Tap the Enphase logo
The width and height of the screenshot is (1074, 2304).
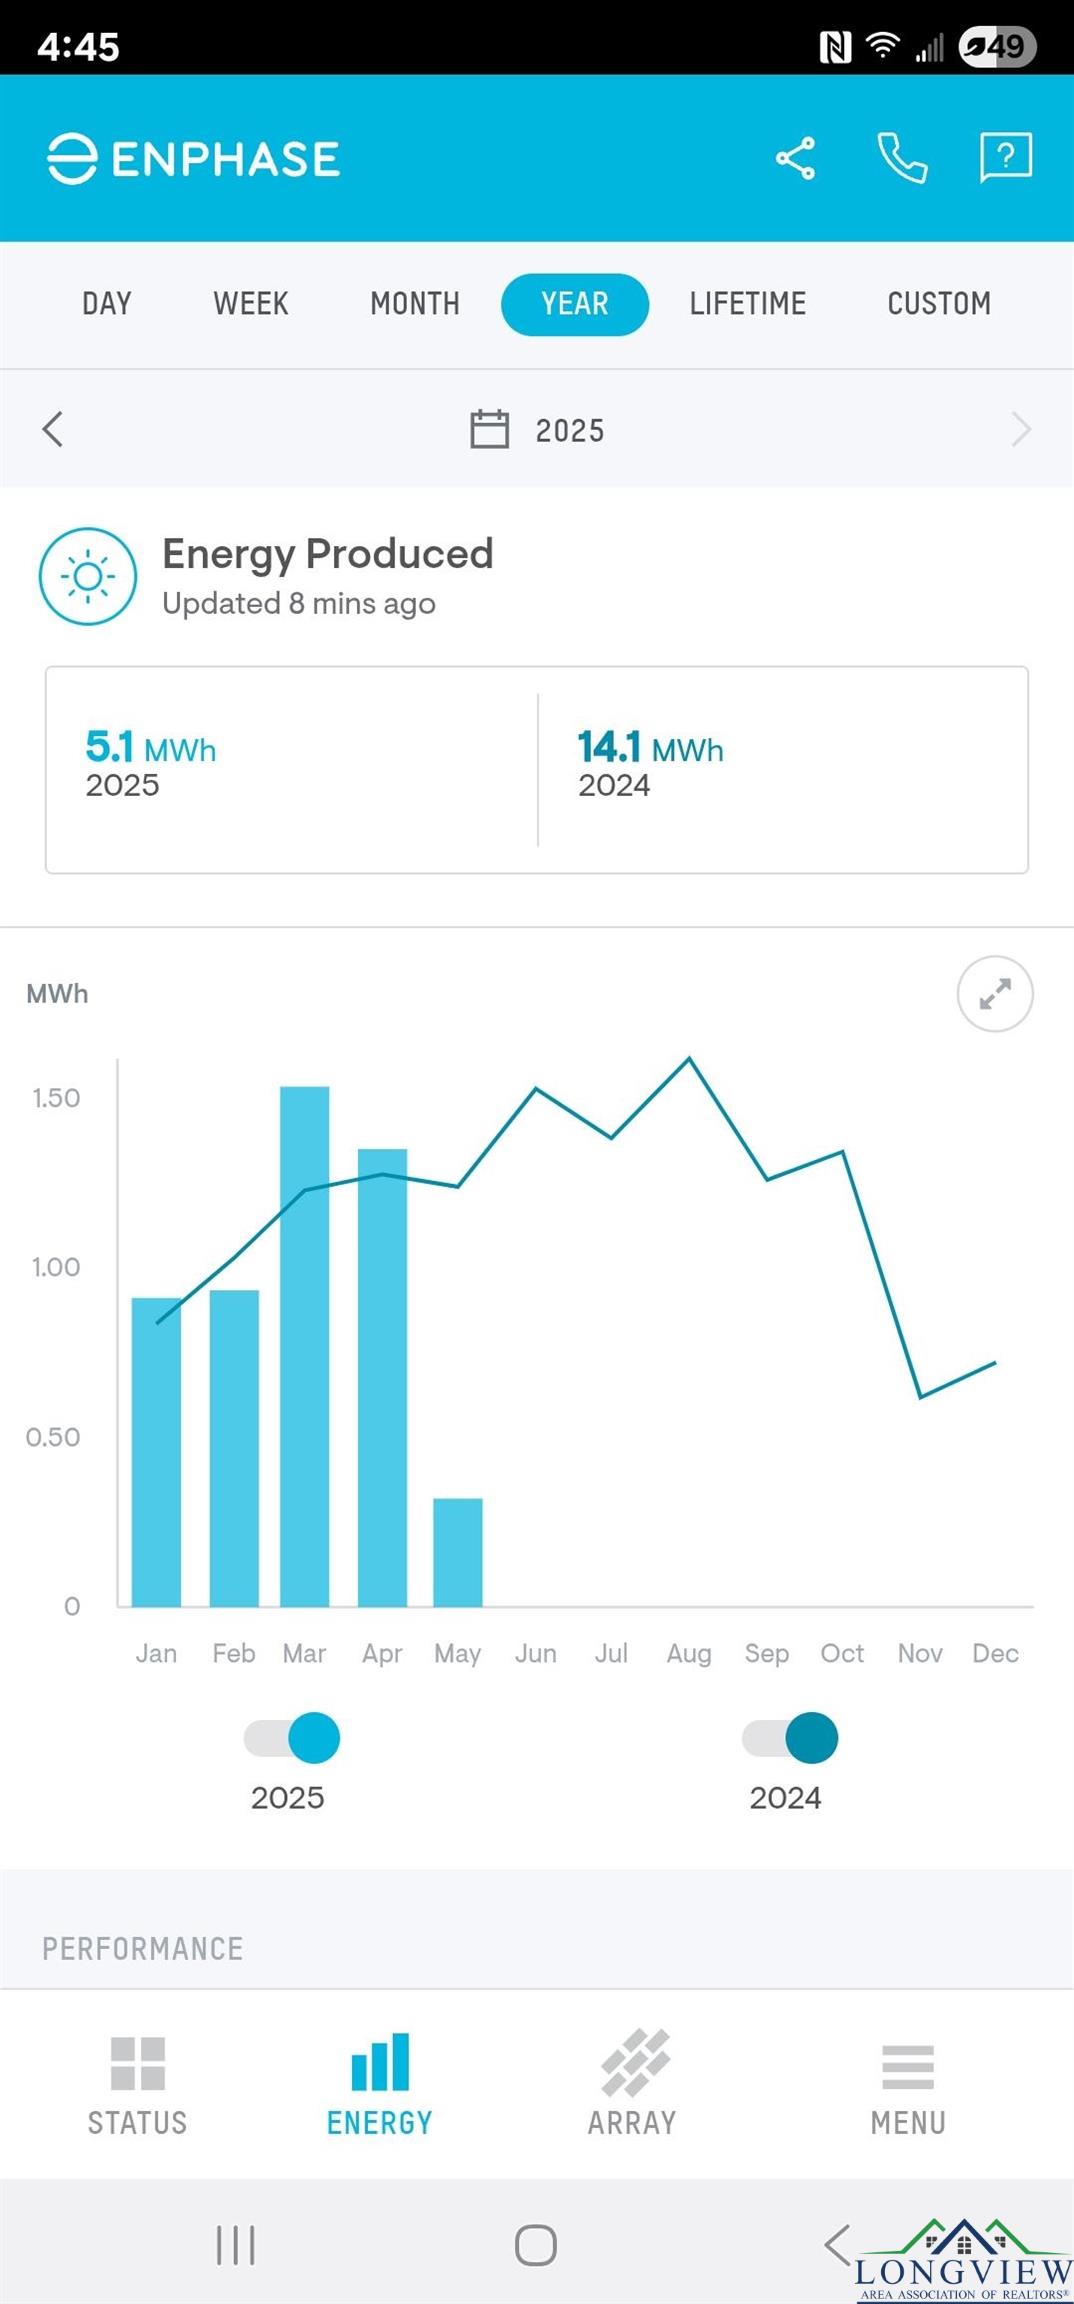tap(194, 159)
